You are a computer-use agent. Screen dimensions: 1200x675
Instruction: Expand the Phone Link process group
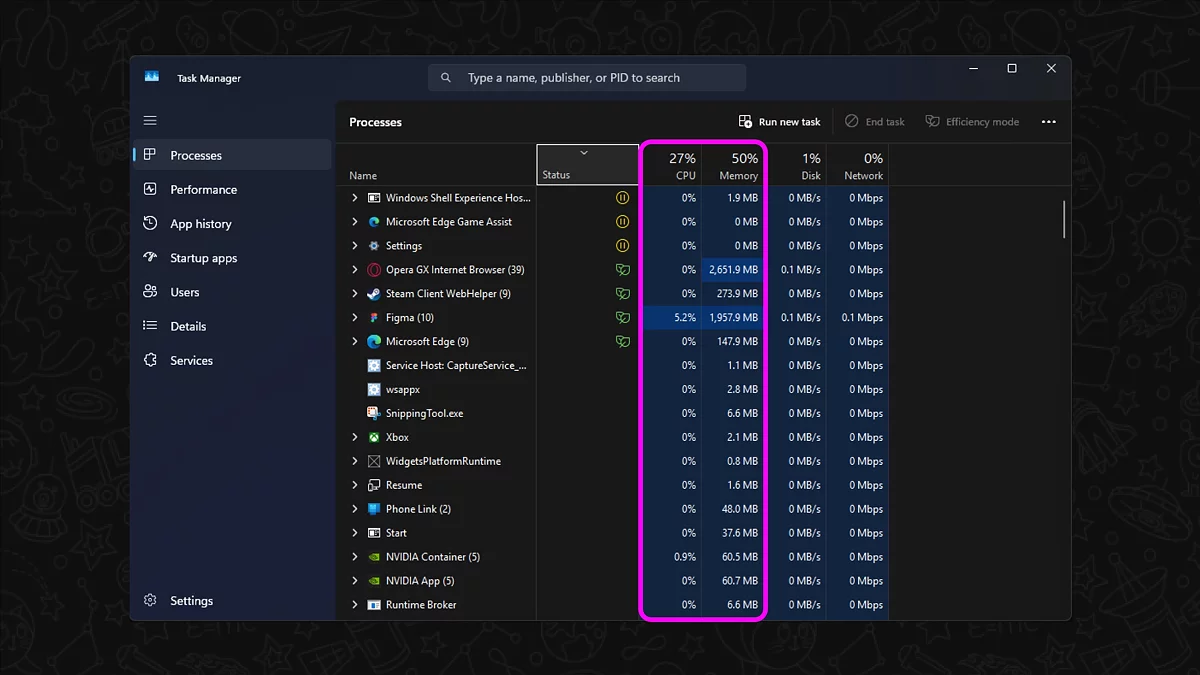354,509
